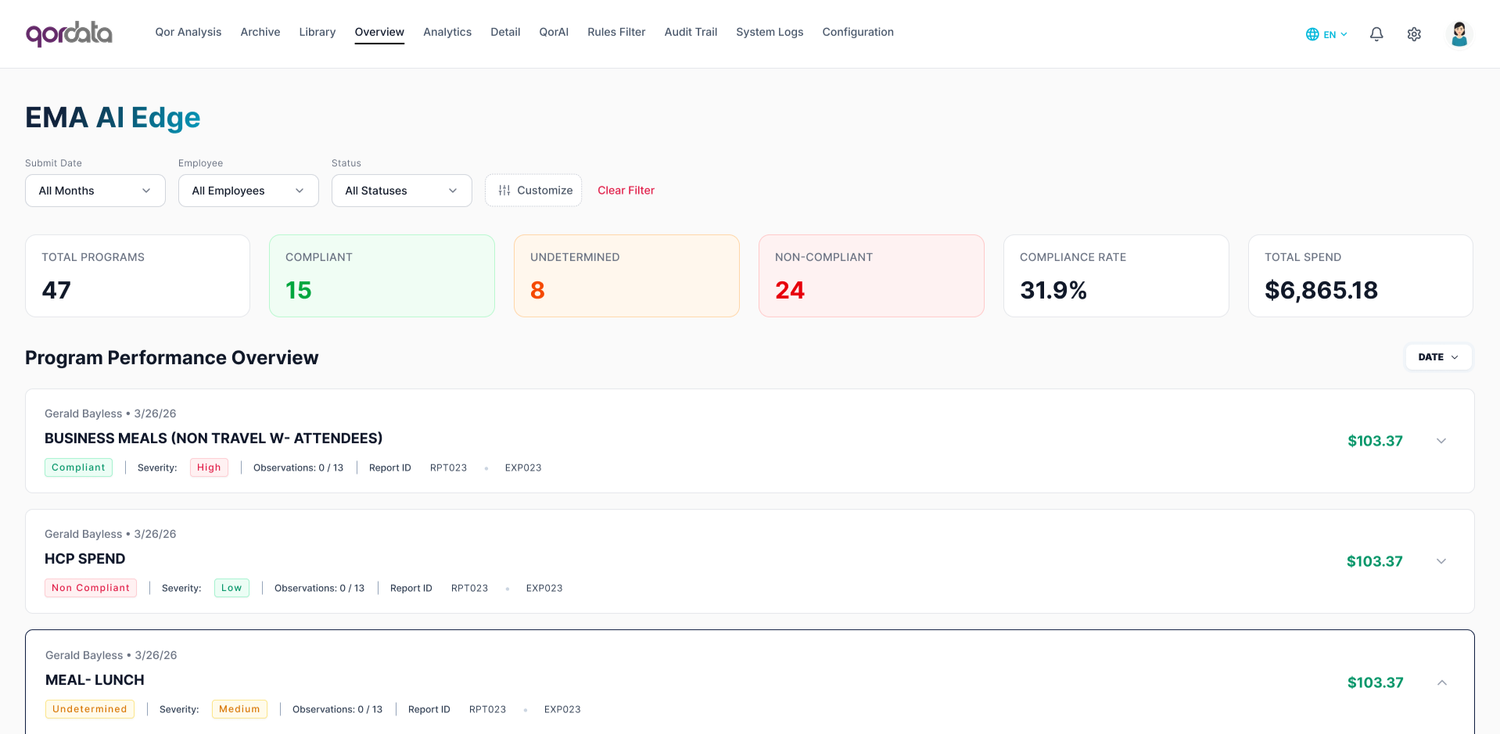
Task: Select the Non-Compliant summary card
Action: coord(871,276)
